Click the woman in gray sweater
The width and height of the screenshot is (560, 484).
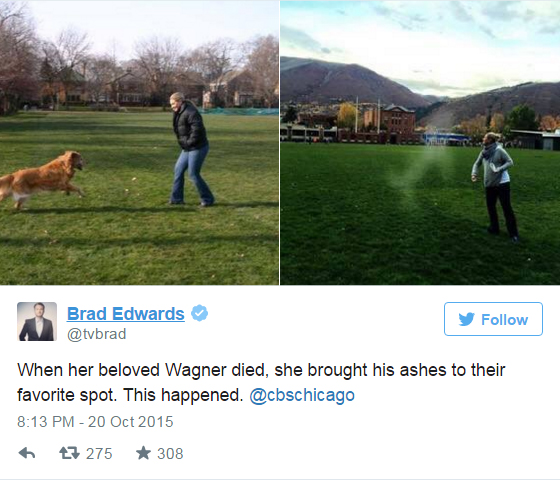(496, 187)
